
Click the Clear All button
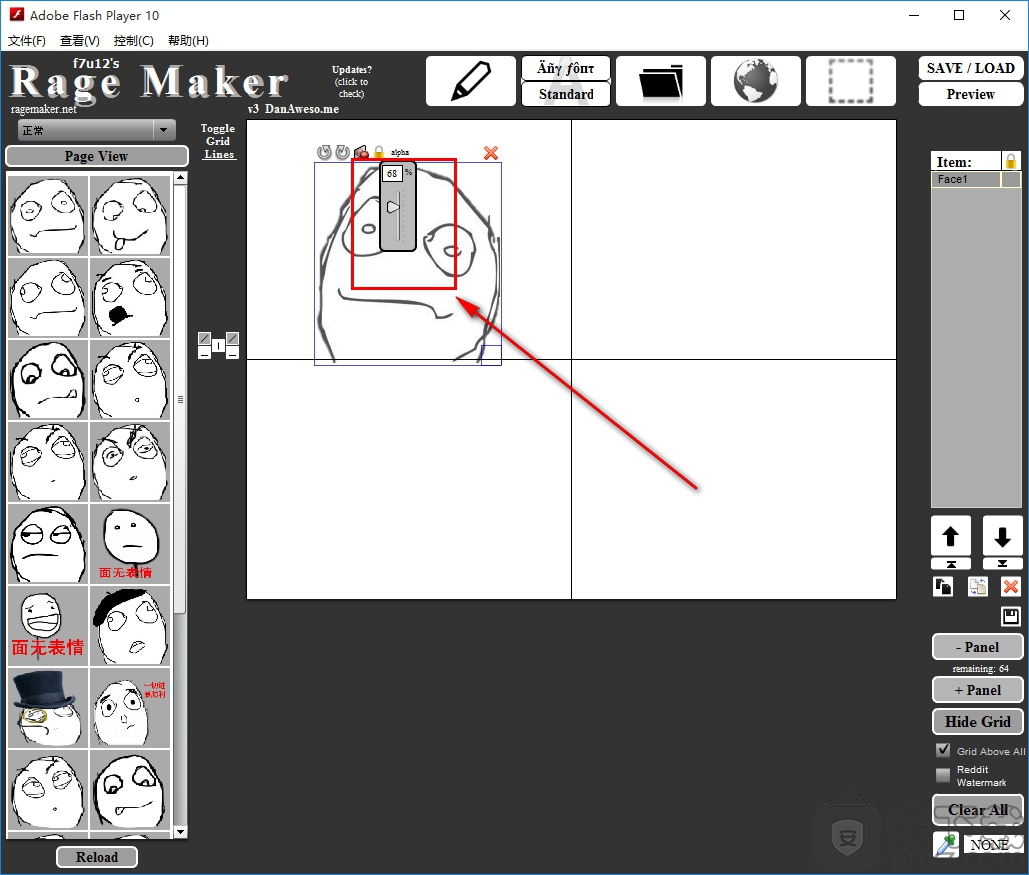pos(977,810)
